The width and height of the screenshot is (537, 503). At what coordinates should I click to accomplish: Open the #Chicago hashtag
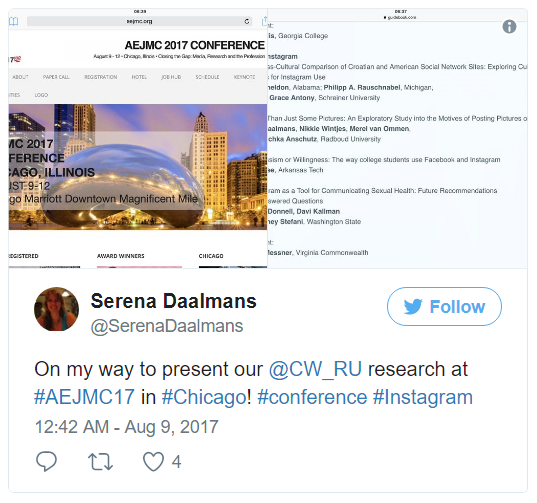(204, 397)
